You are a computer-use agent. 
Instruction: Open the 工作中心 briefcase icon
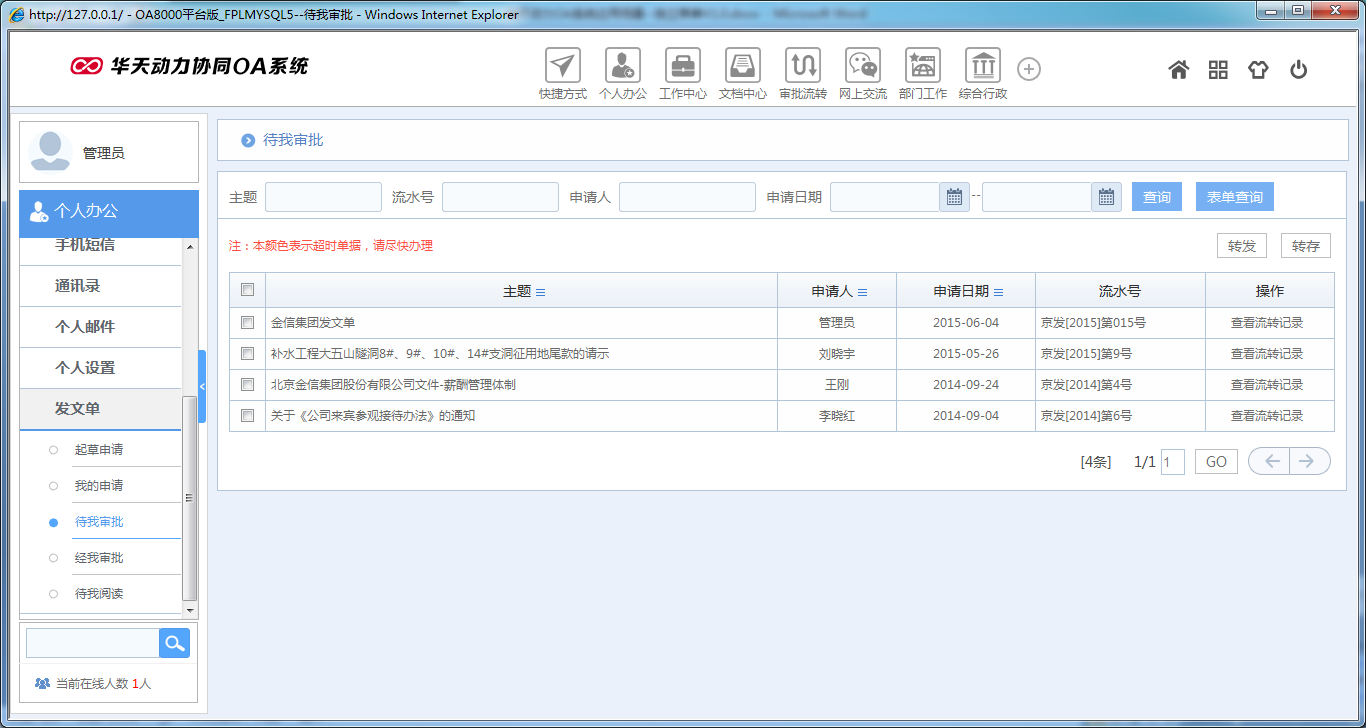(x=683, y=66)
